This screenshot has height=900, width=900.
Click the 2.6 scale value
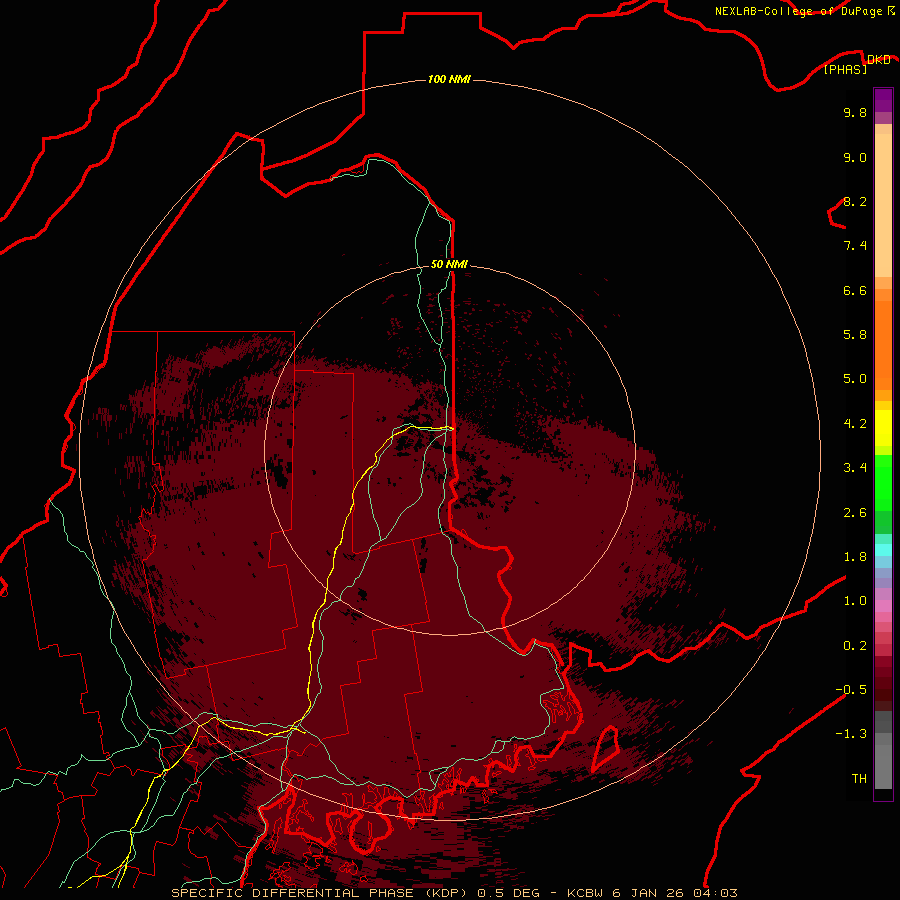pos(855,513)
